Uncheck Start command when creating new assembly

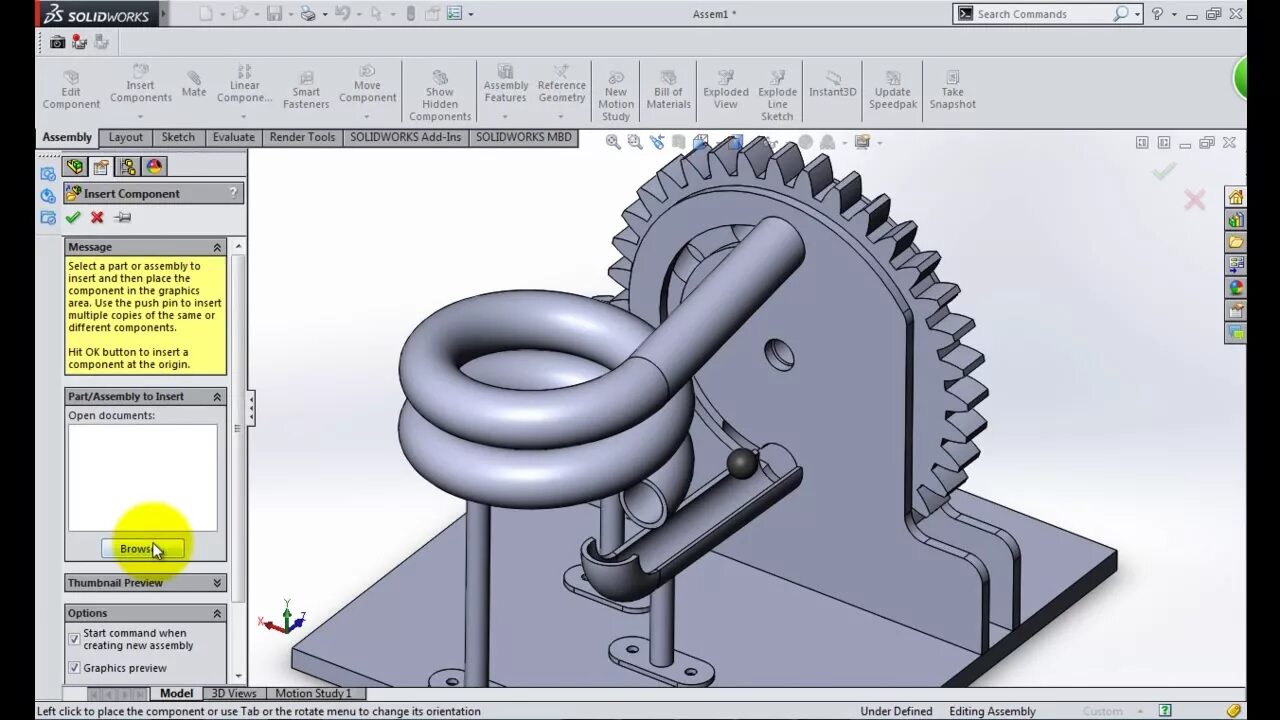(74, 639)
